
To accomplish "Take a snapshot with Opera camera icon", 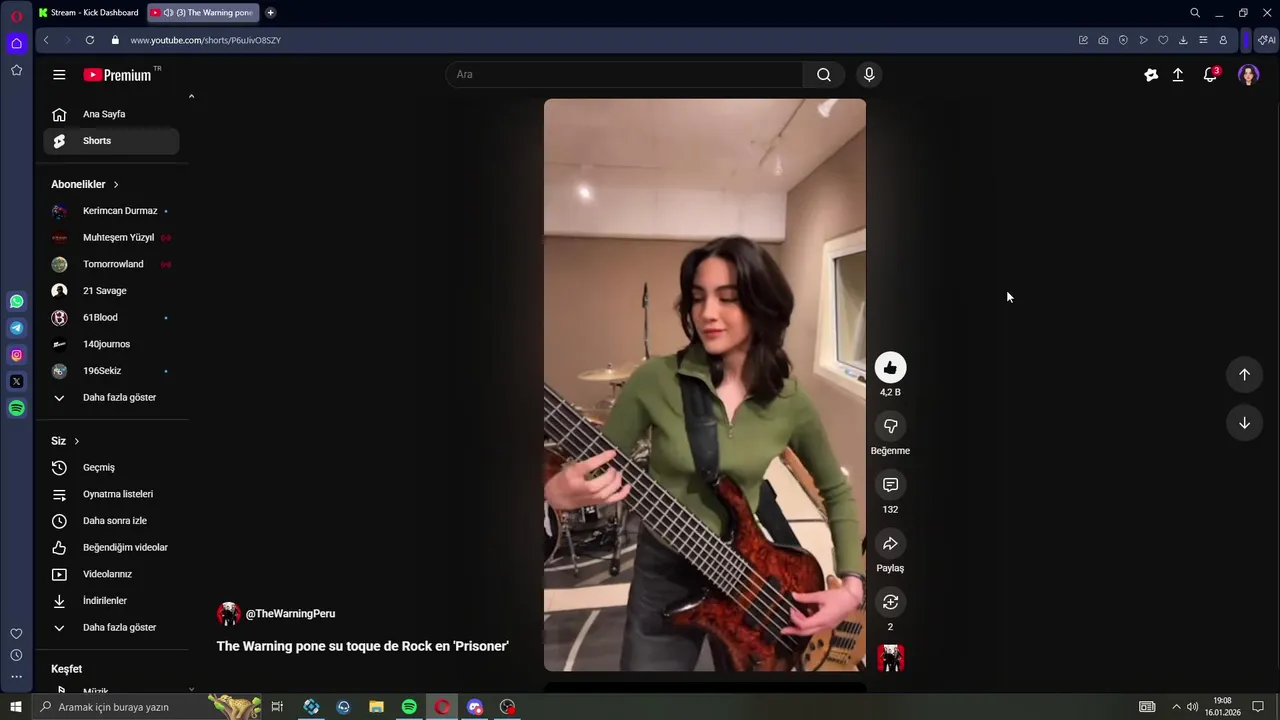I will pyautogui.click(x=1103, y=40).
